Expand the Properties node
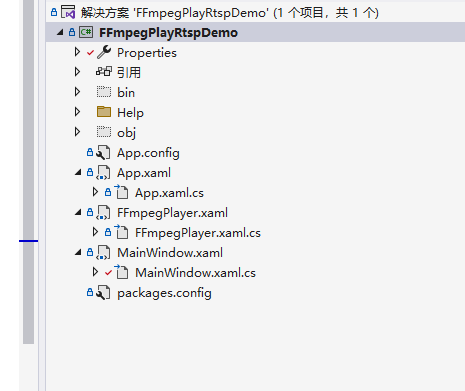 [x=77, y=52]
